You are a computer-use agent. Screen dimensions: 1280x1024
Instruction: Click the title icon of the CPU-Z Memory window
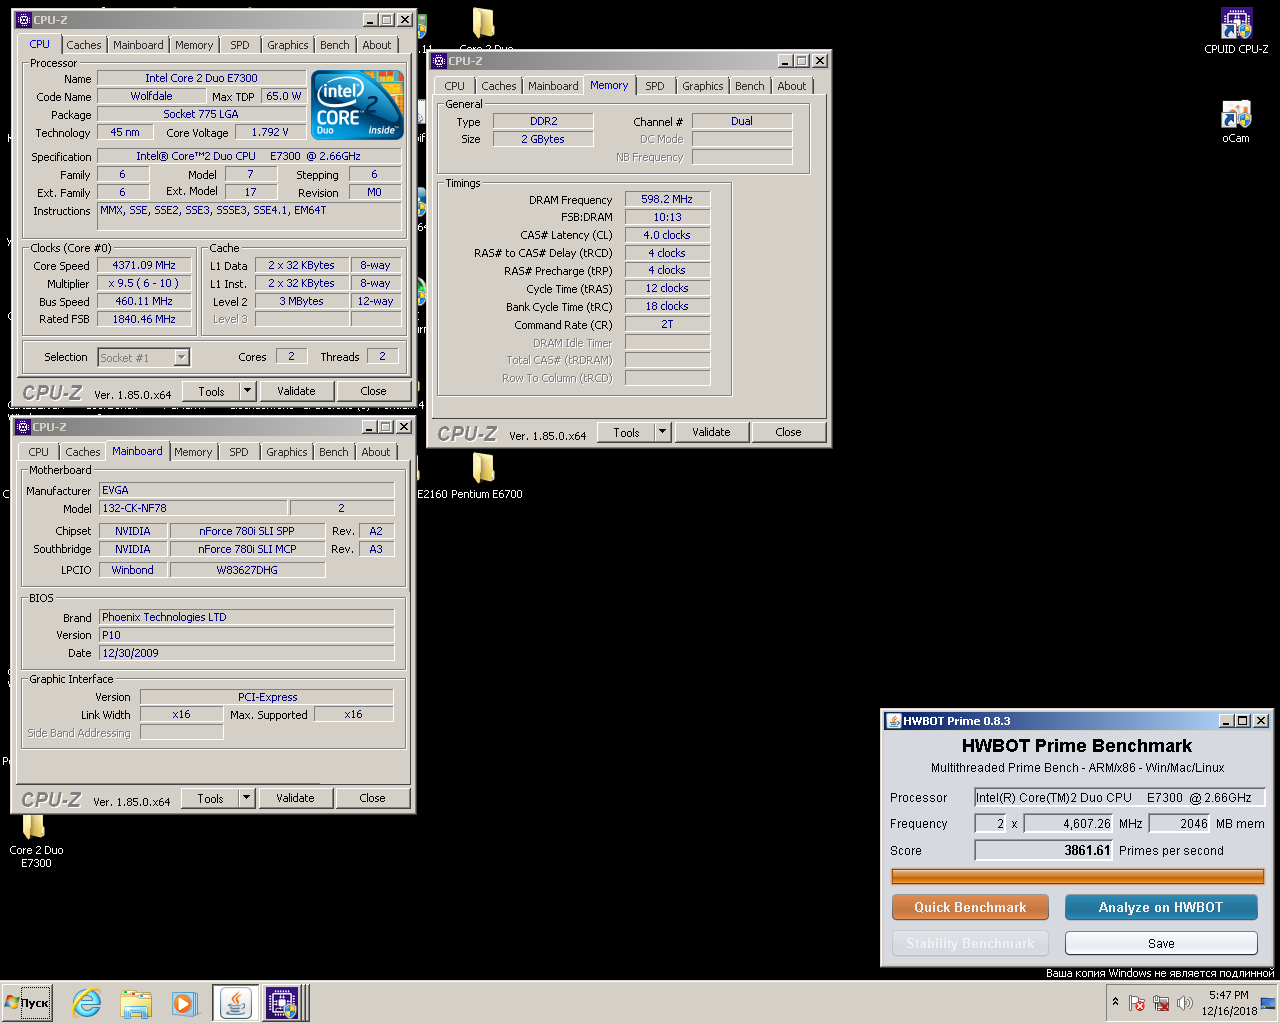tap(439, 61)
